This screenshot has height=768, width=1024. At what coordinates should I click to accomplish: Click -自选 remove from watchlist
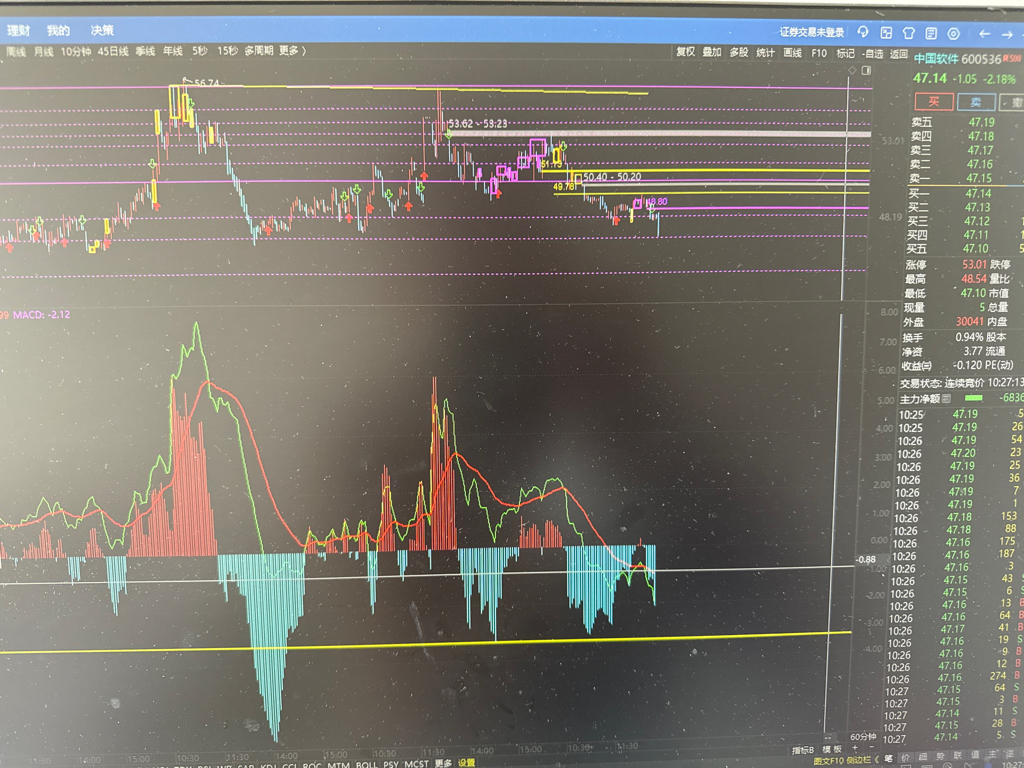coord(872,54)
